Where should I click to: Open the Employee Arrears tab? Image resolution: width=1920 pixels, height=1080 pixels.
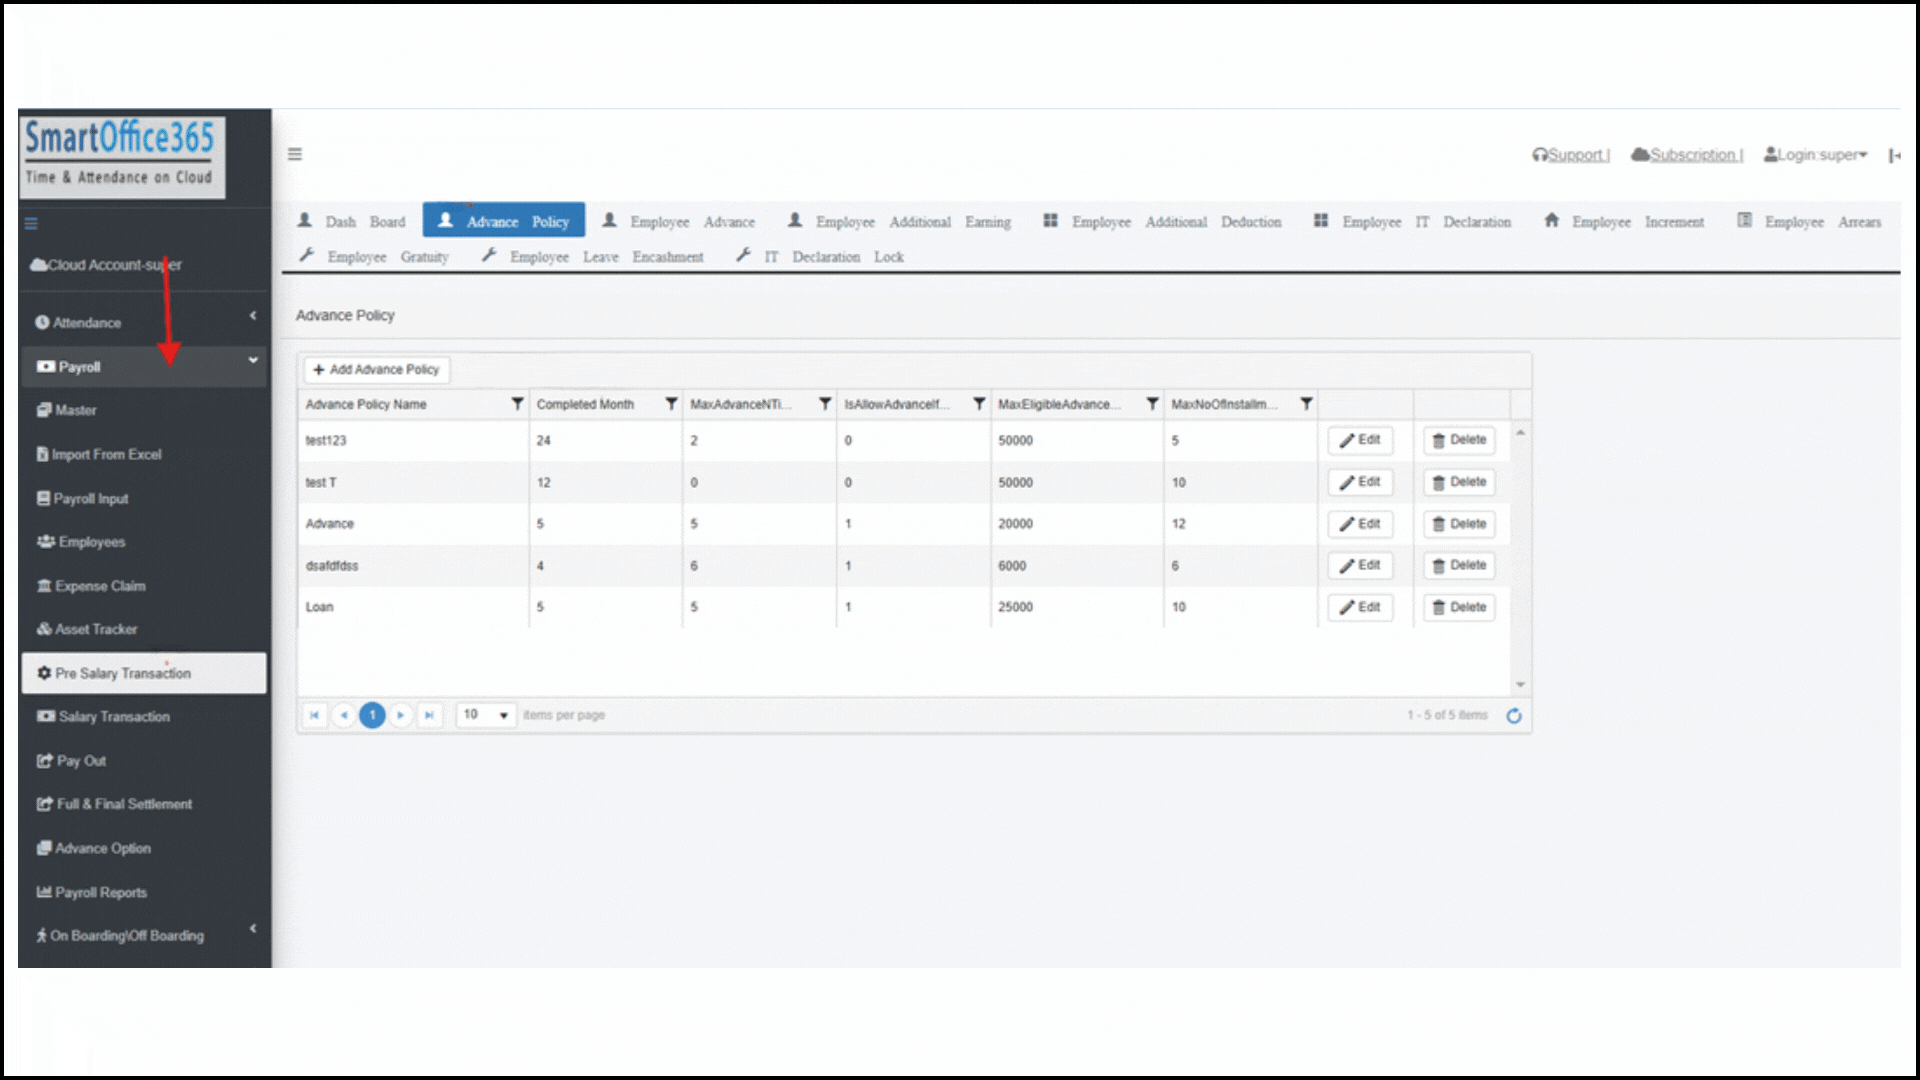coord(1809,221)
